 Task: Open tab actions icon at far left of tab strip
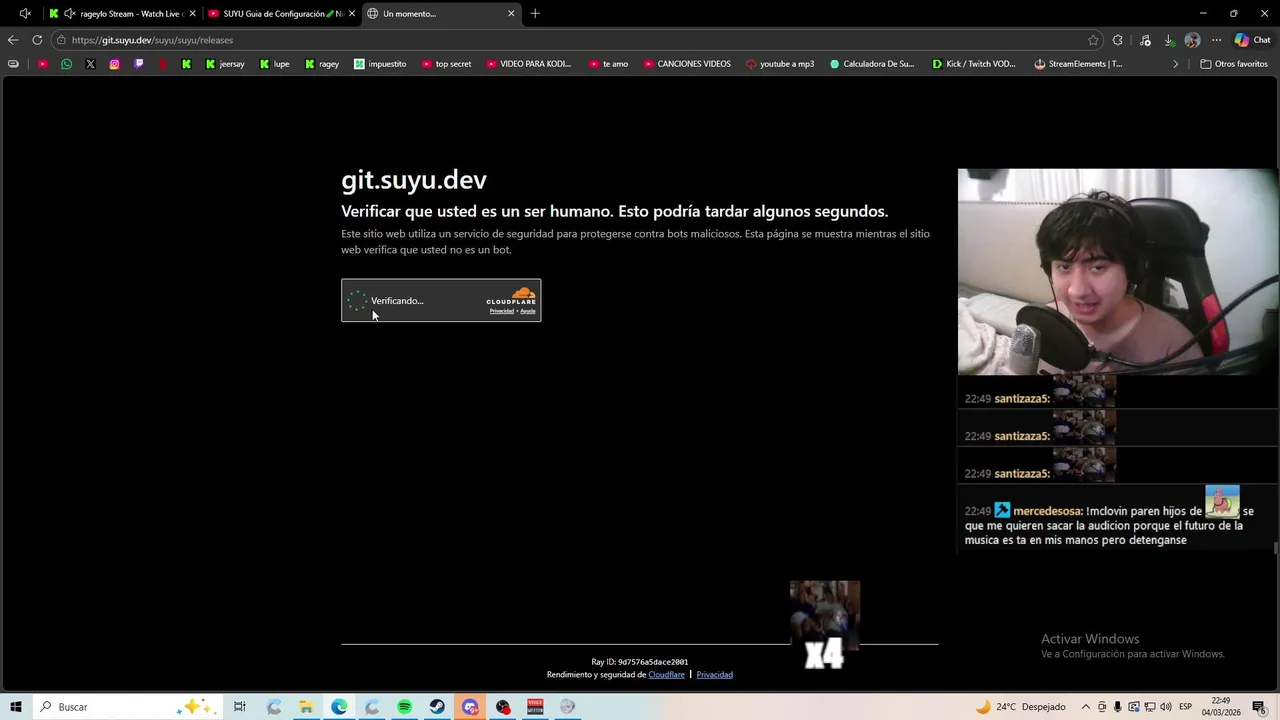(x=24, y=14)
